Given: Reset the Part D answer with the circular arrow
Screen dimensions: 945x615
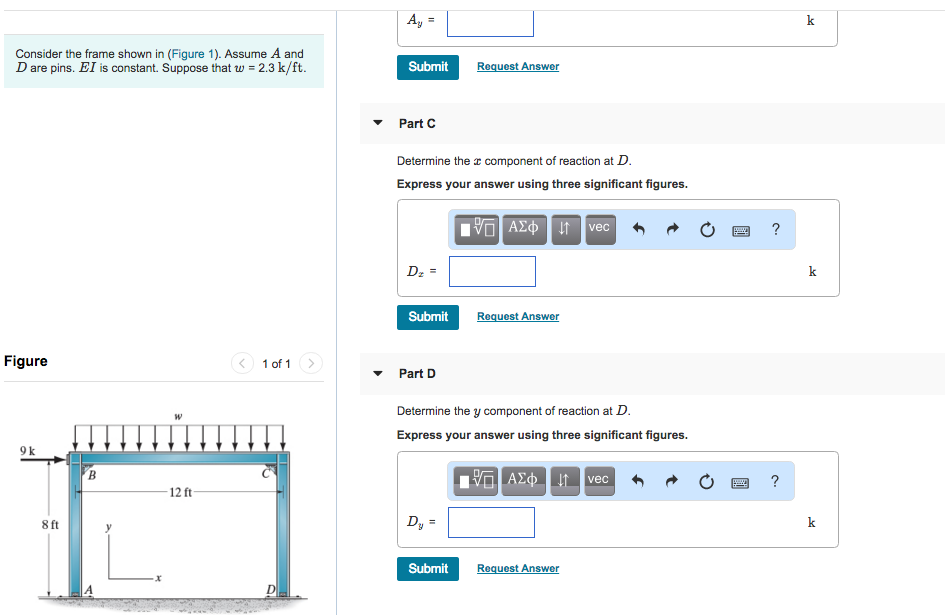Looking at the screenshot, I should [x=707, y=480].
